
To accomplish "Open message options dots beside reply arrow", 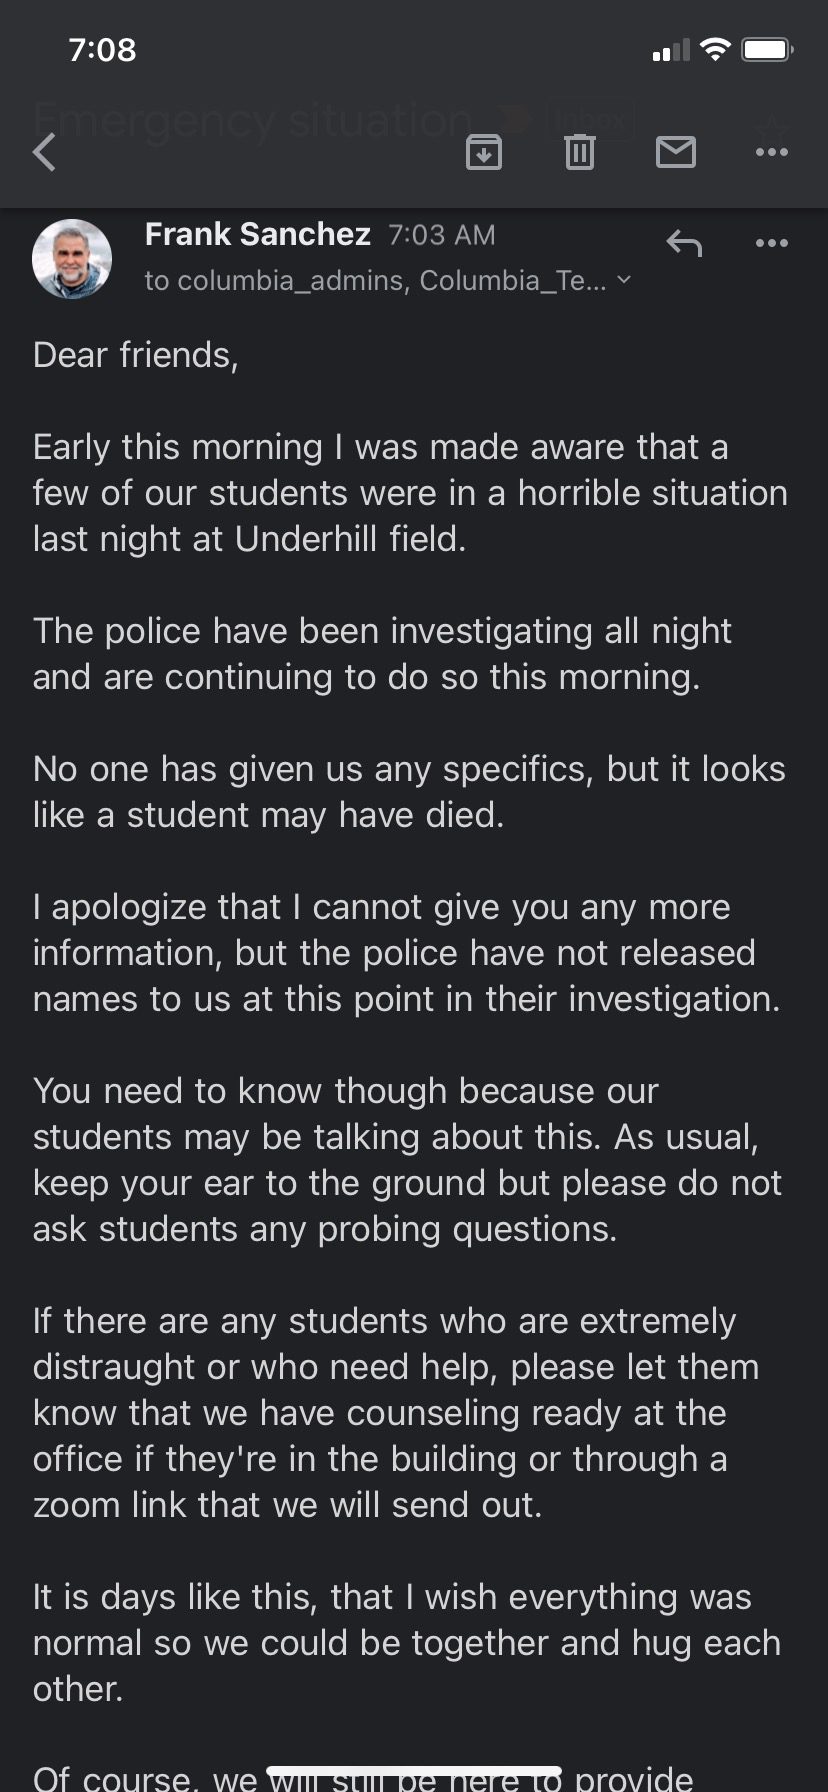I will coord(772,243).
